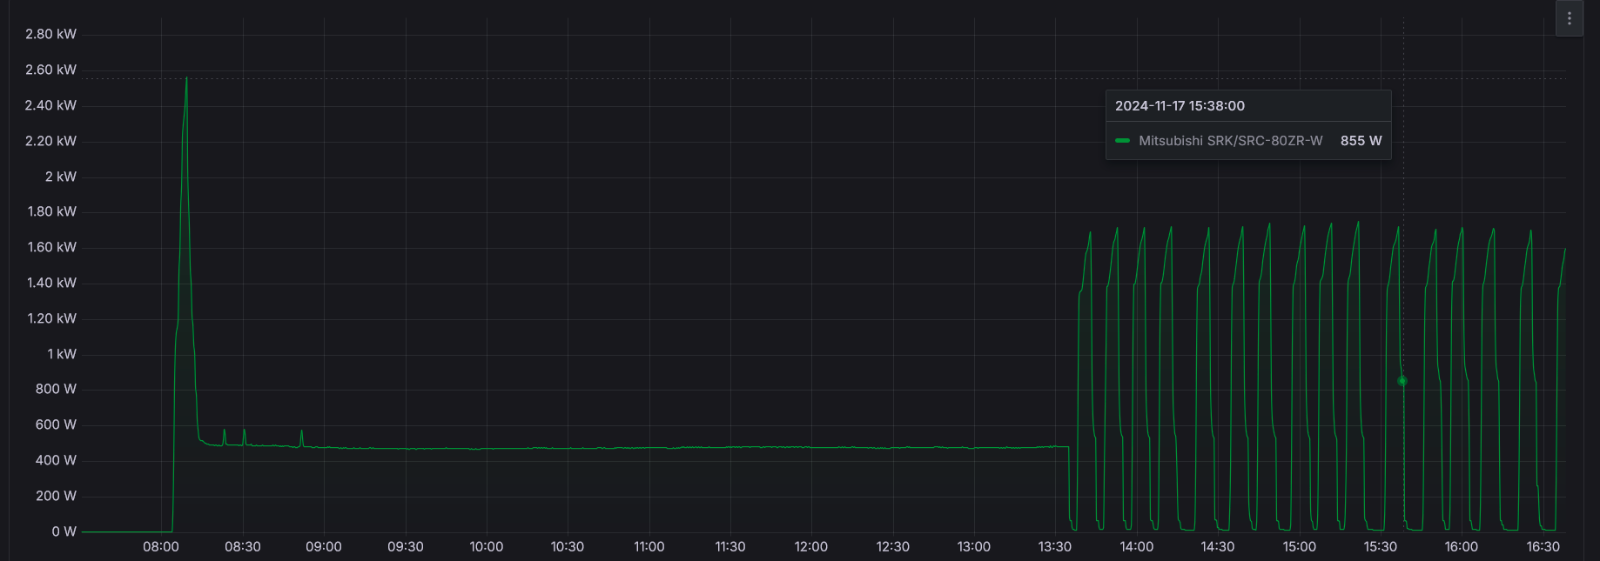The width and height of the screenshot is (1600, 561).
Task: Click the tooltip timestamp 2024-11-17 15:38:00
Action: tap(1180, 106)
